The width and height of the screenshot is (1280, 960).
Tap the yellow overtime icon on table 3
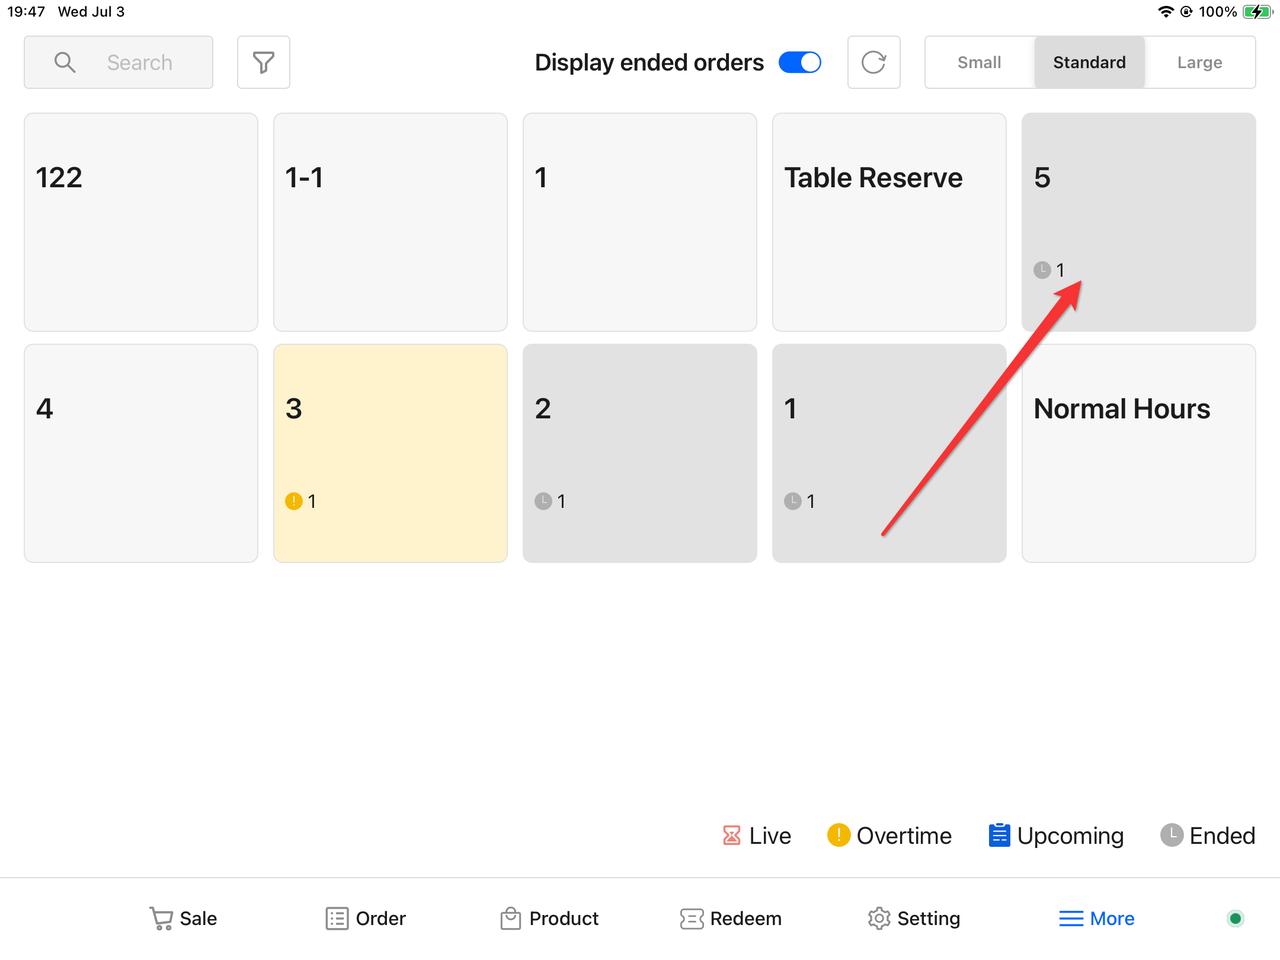click(294, 501)
